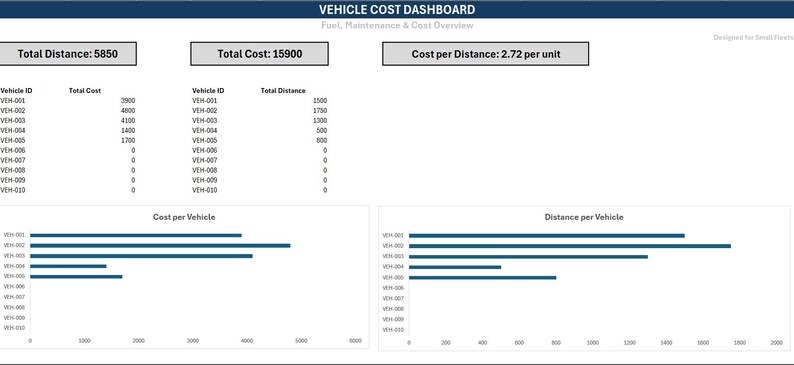Select the 1500 distance cell
The width and height of the screenshot is (794, 365).
pos(320,101)
